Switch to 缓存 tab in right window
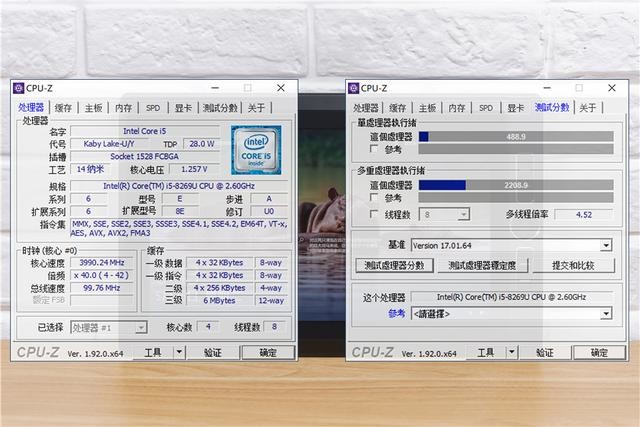Viewport: 640px width, 427px height. [x=397, y=108]
